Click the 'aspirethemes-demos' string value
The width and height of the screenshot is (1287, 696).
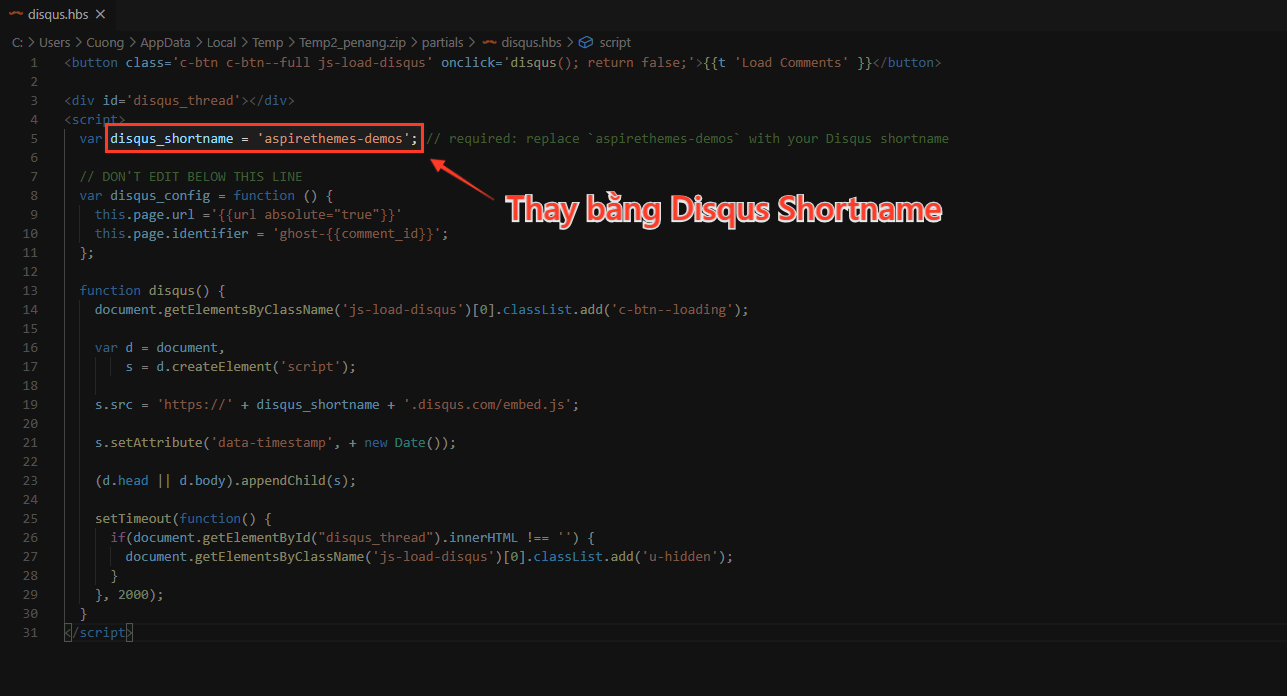pyautogui.click(x=333, y=138)
